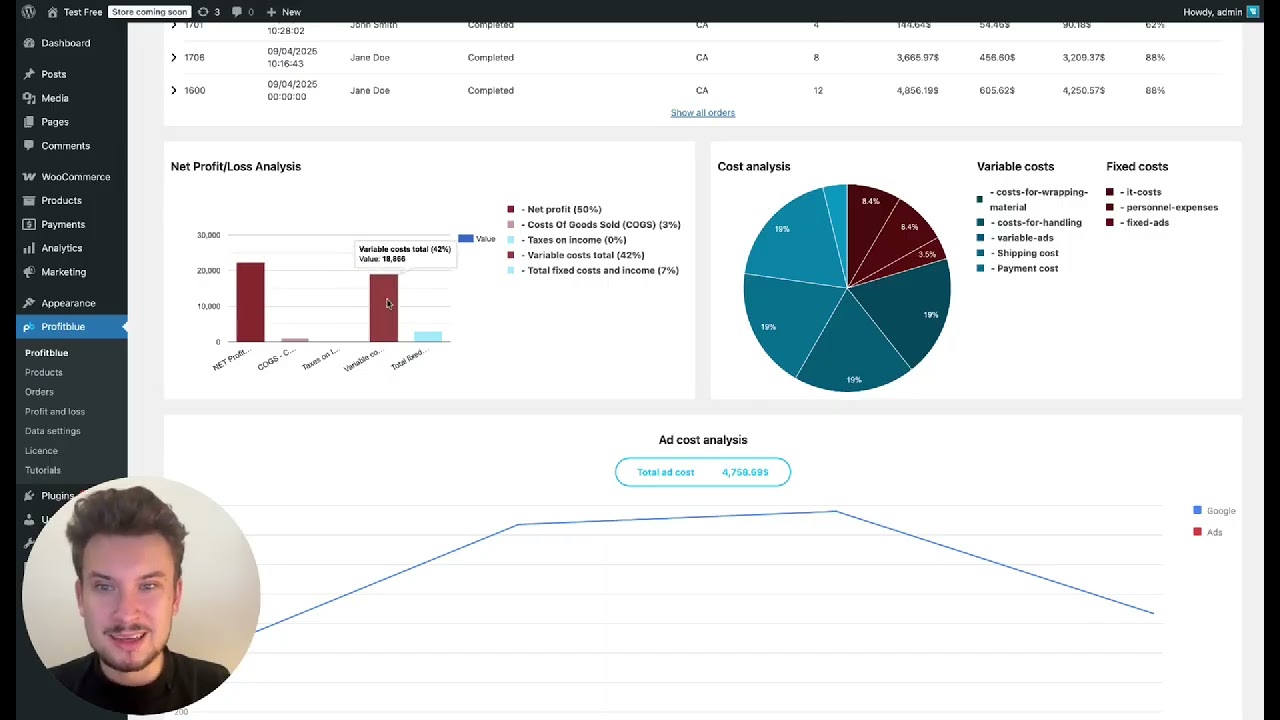Open the WordPress logo in admin bar
1280x720 pixels.
[27, 11]
